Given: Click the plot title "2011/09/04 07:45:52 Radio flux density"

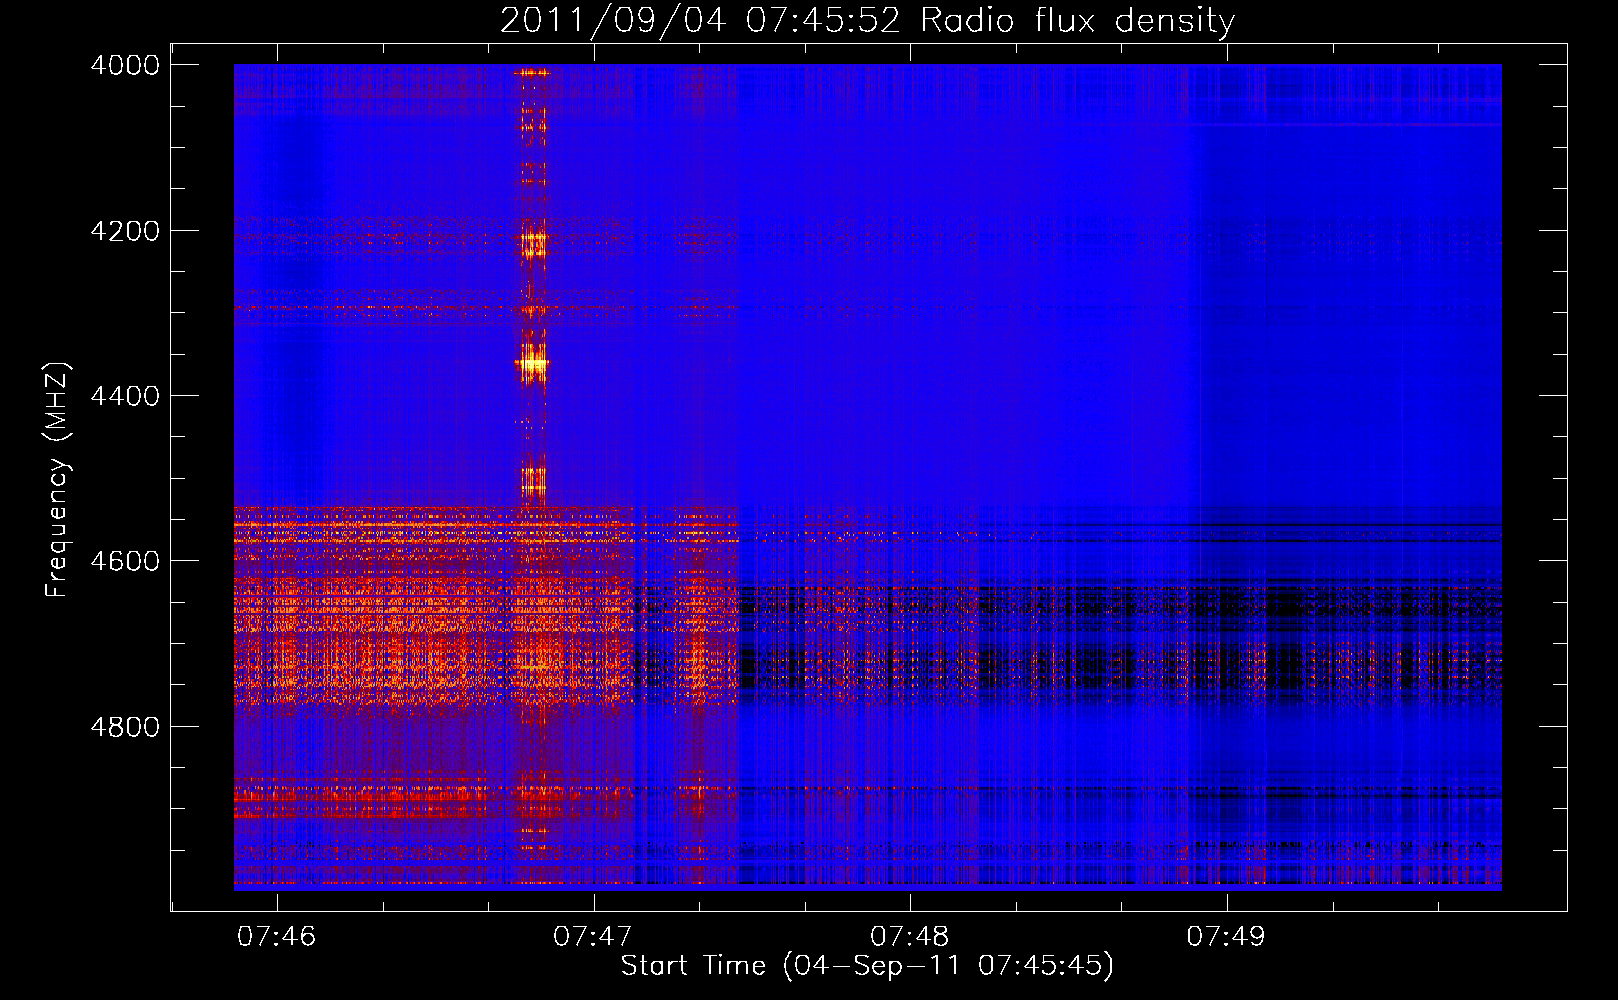Looking at the screenshot, I should (867, 20).
